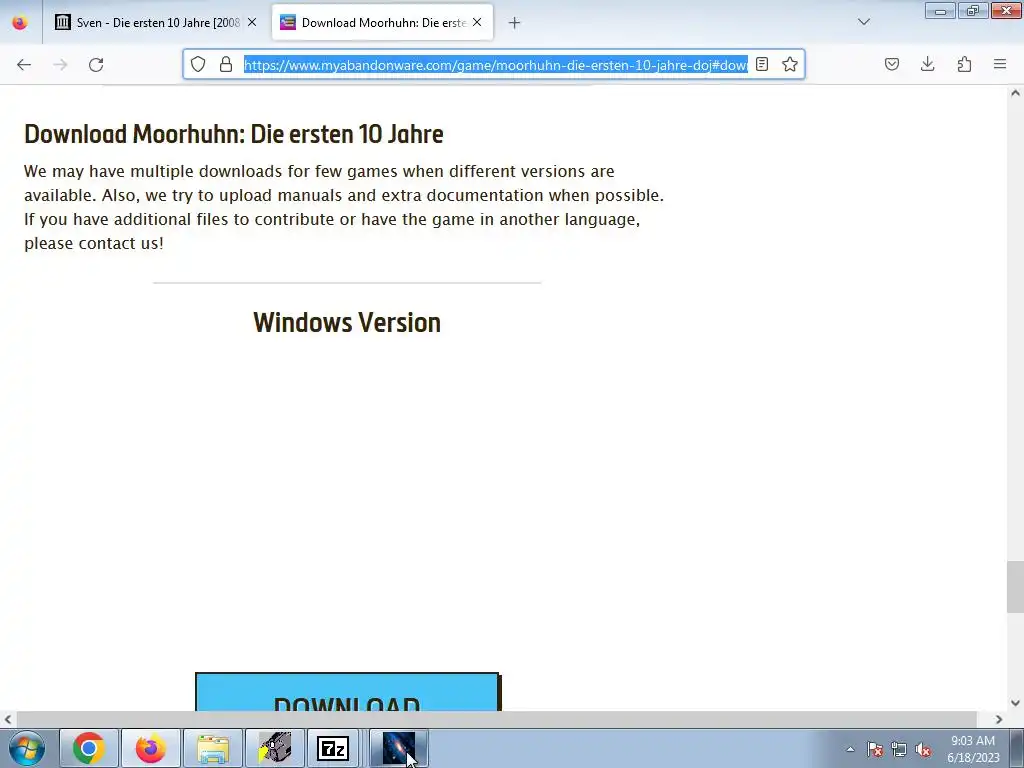Open Firefox View pinned icon
The height and width of the screenshot is (768, 1024).
tap(20, 22)
